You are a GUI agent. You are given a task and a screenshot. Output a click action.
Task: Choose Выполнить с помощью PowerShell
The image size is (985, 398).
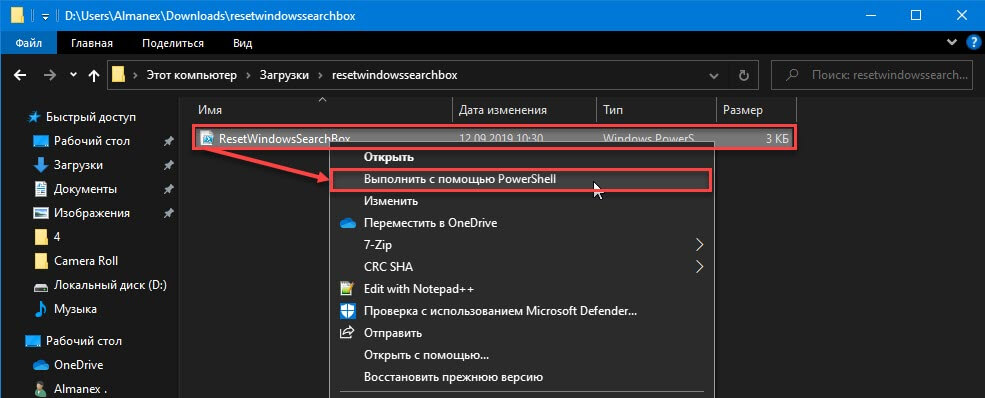[x=522, y=180]
